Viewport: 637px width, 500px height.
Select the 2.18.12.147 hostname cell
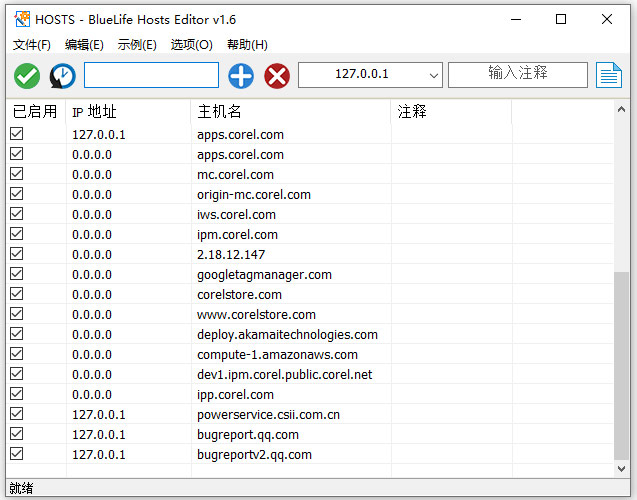point(231,255)
